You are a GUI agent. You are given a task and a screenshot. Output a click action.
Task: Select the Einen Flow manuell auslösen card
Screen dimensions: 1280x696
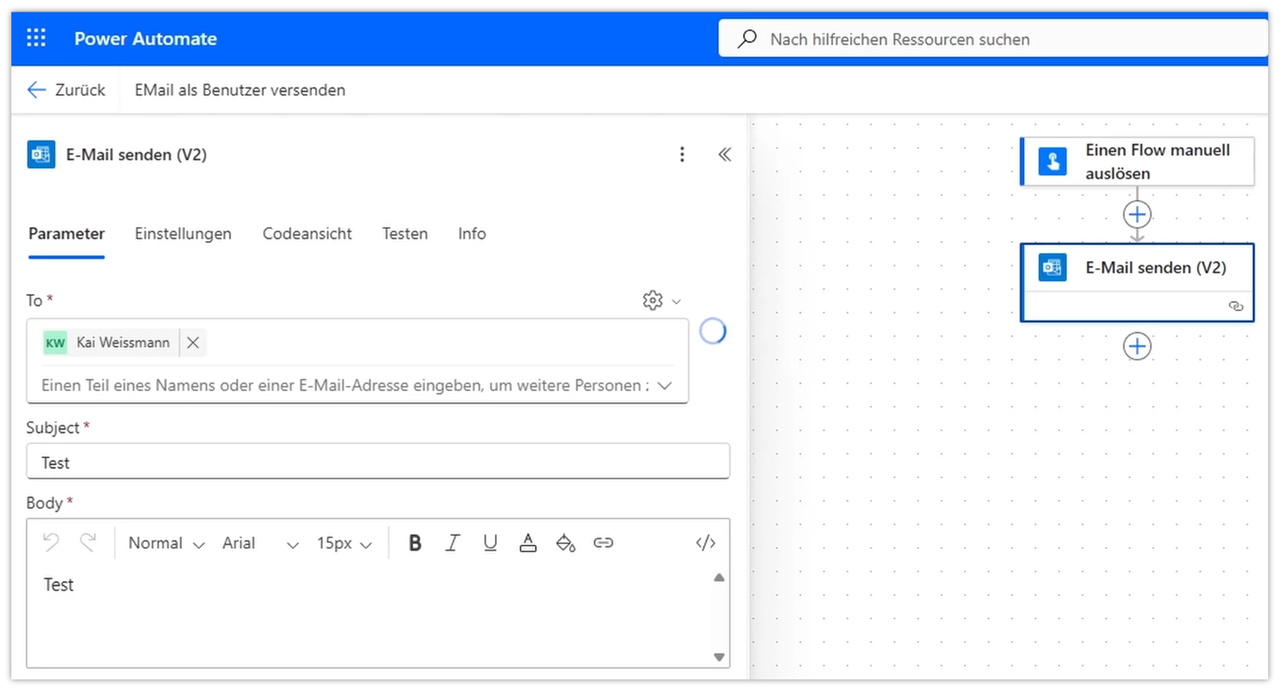(1137, 161)
